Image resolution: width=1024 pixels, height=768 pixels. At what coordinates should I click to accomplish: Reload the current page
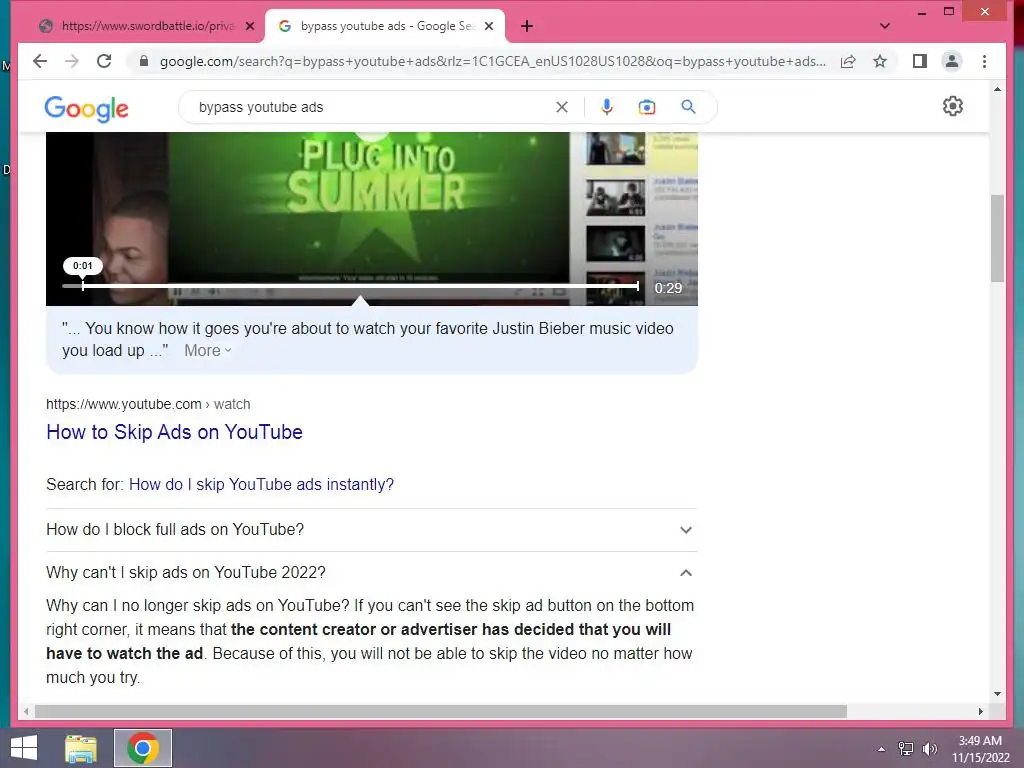104,61
